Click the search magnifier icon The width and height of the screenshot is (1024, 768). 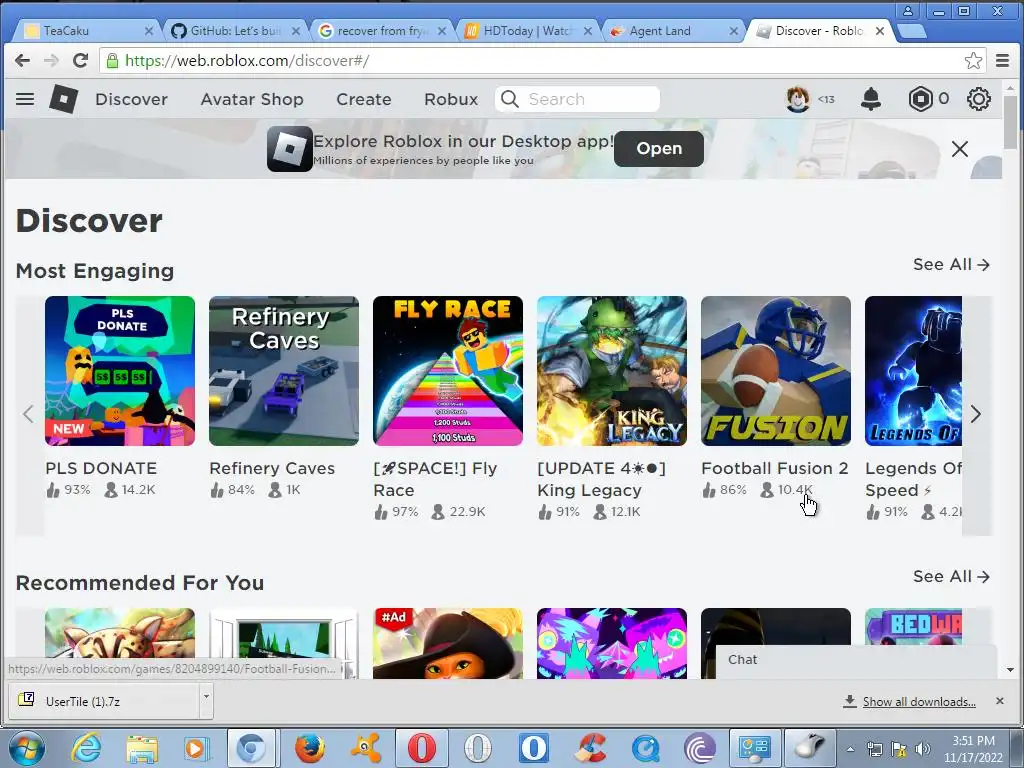click(509, 99)
